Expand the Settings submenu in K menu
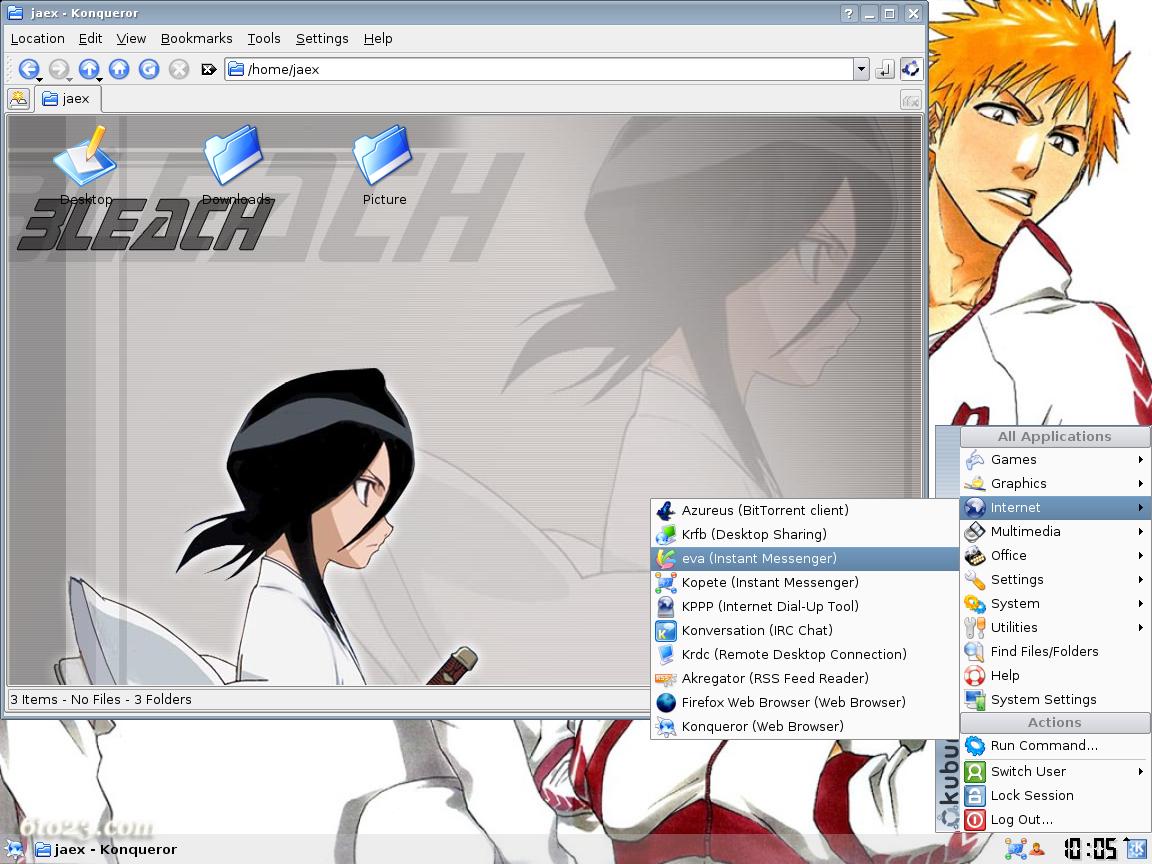This screenshot has height=864, width=1152. (1055, 580)
